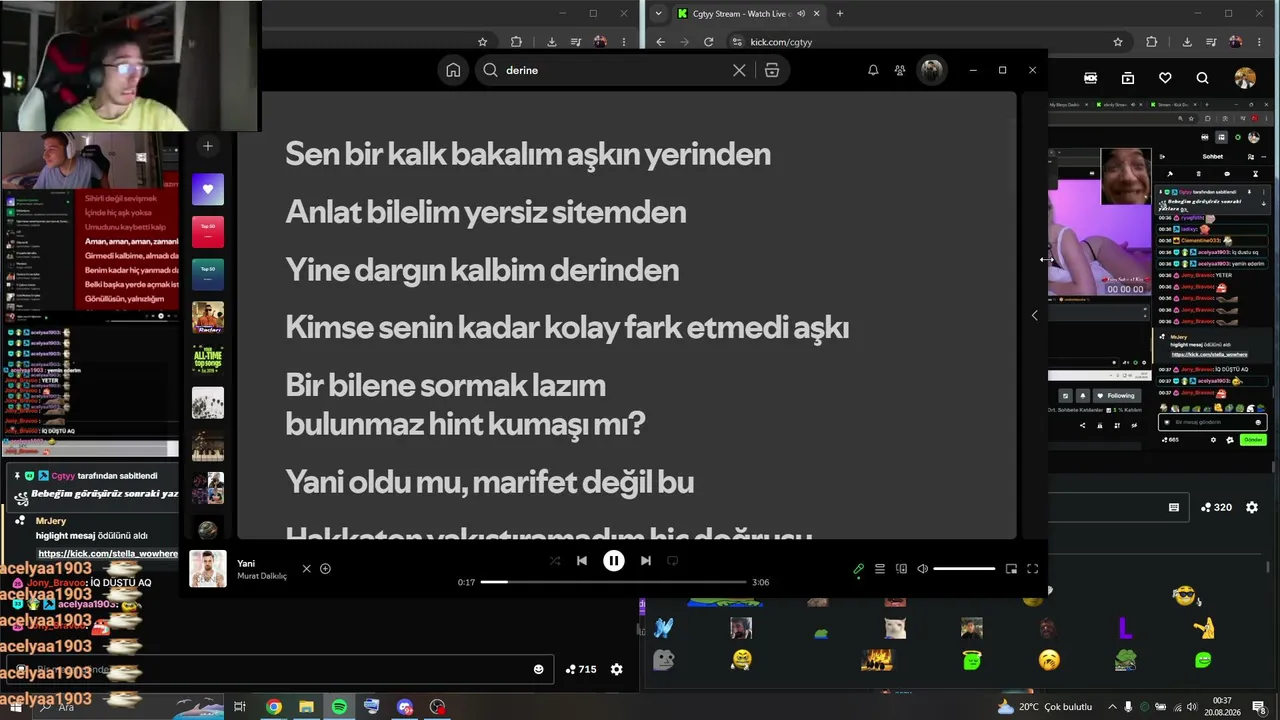Pause the playing song
The image size is (1280, 720).
[x=614, y=561]
